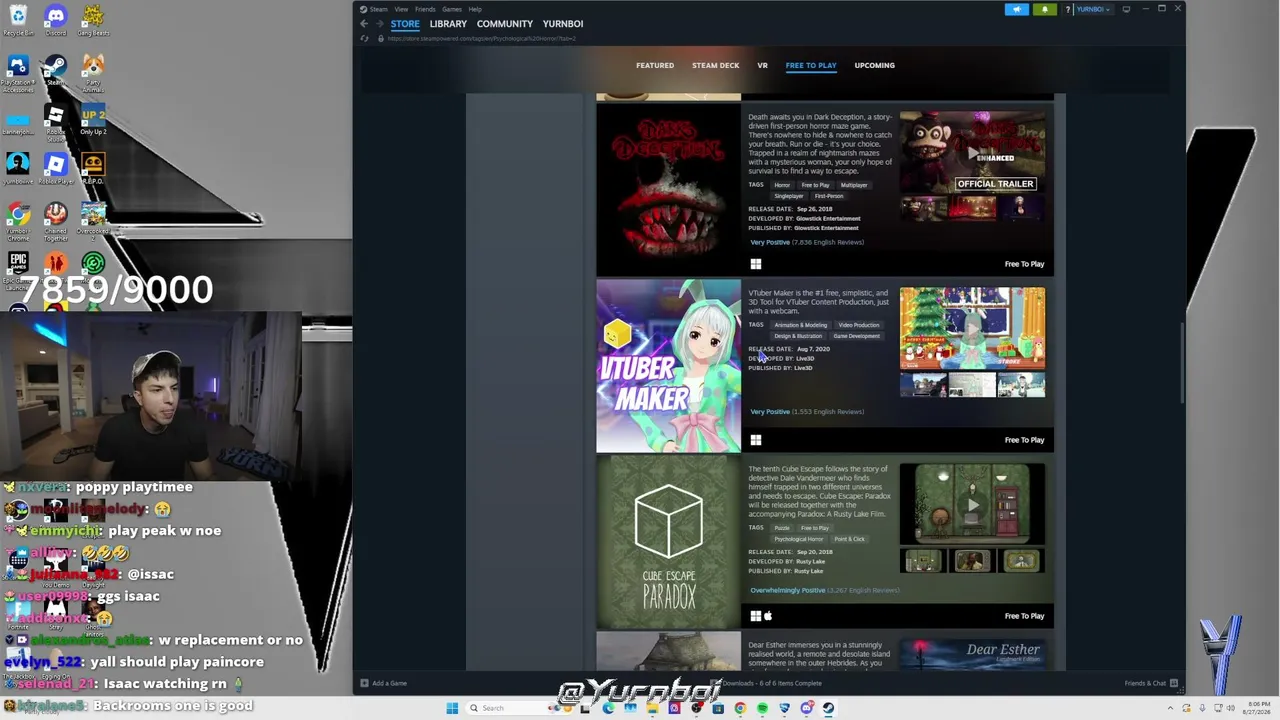
Task: Open the Dark Deception cover image
Action: pos(669,190)
